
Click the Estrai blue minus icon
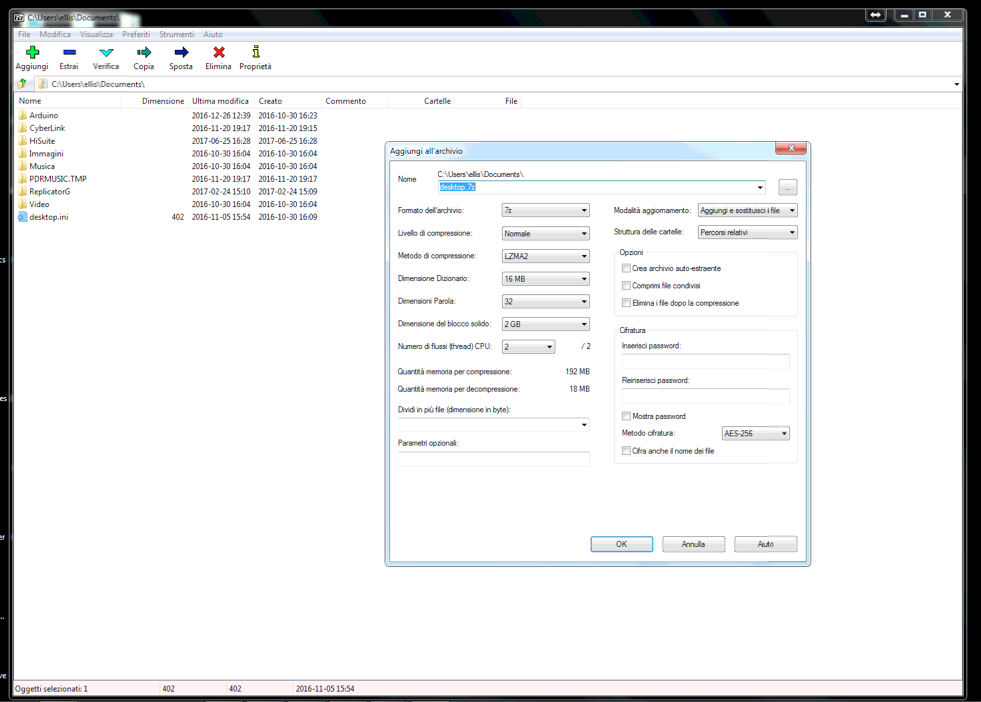click(x=69, y=53)
